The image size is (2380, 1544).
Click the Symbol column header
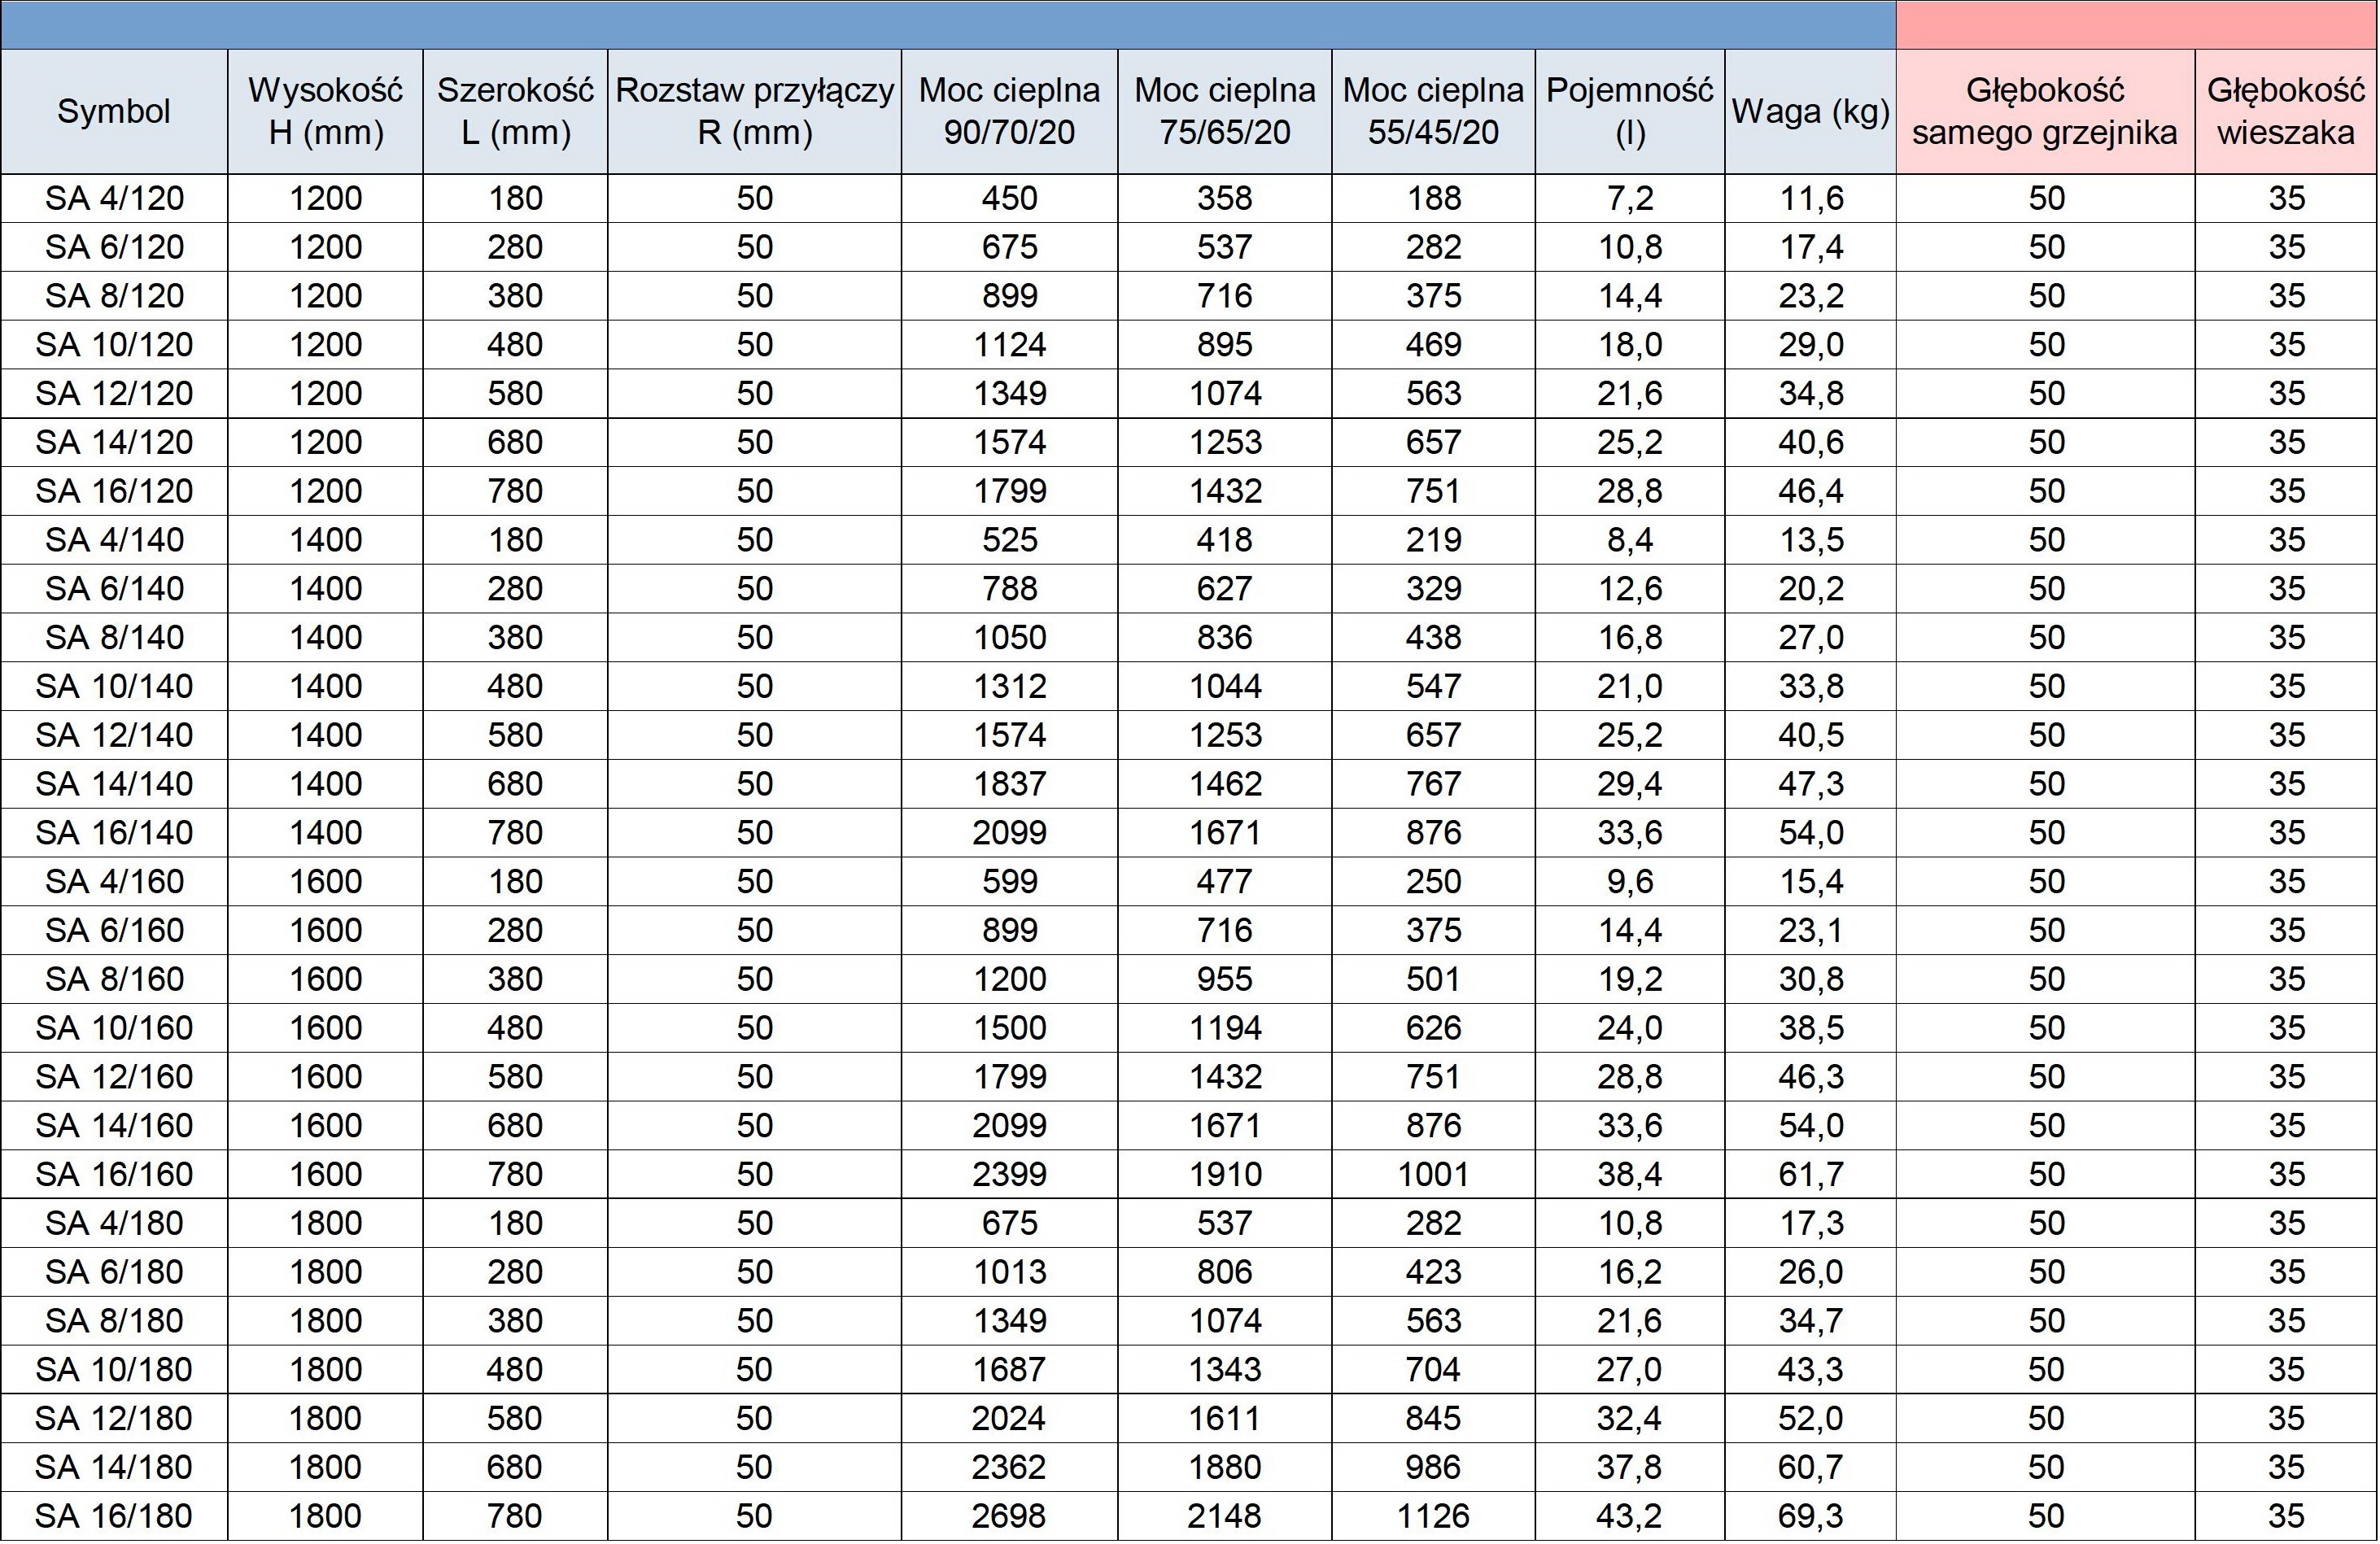[x=114, y=111]
